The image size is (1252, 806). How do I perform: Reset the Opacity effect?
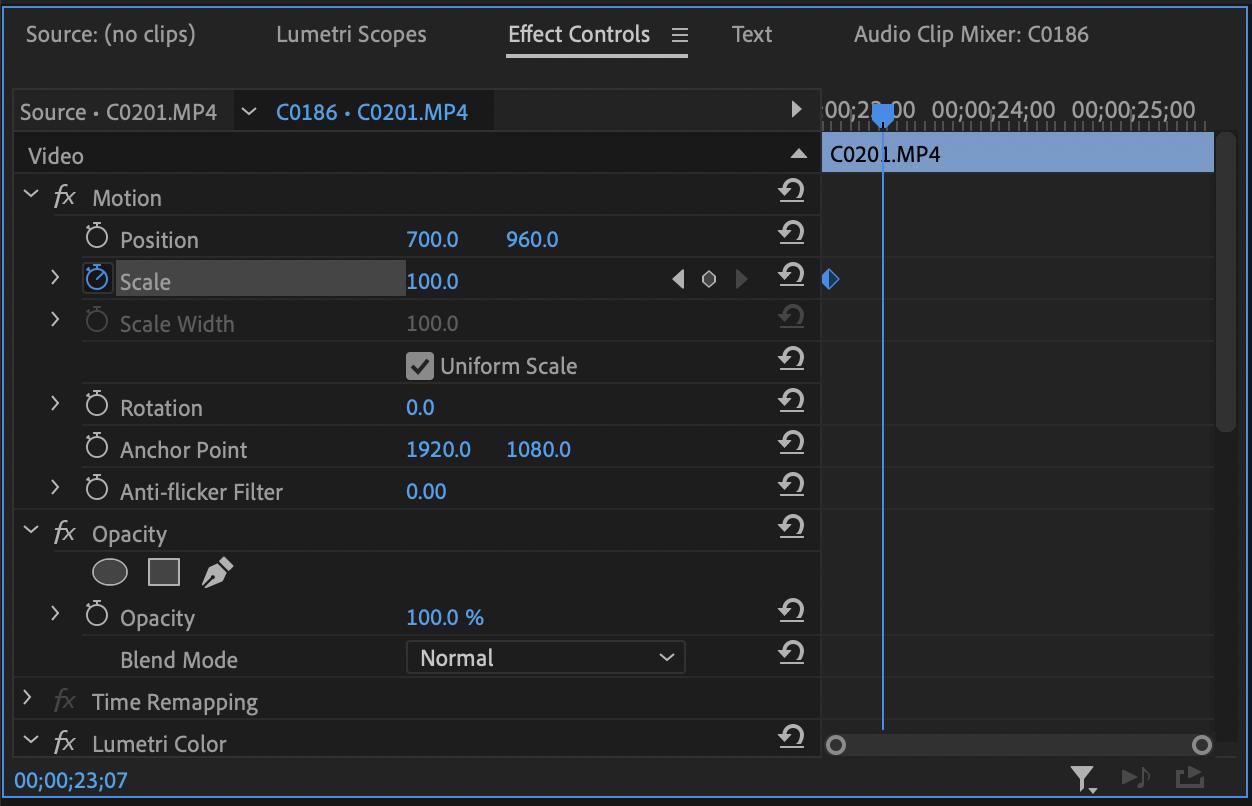791,528
